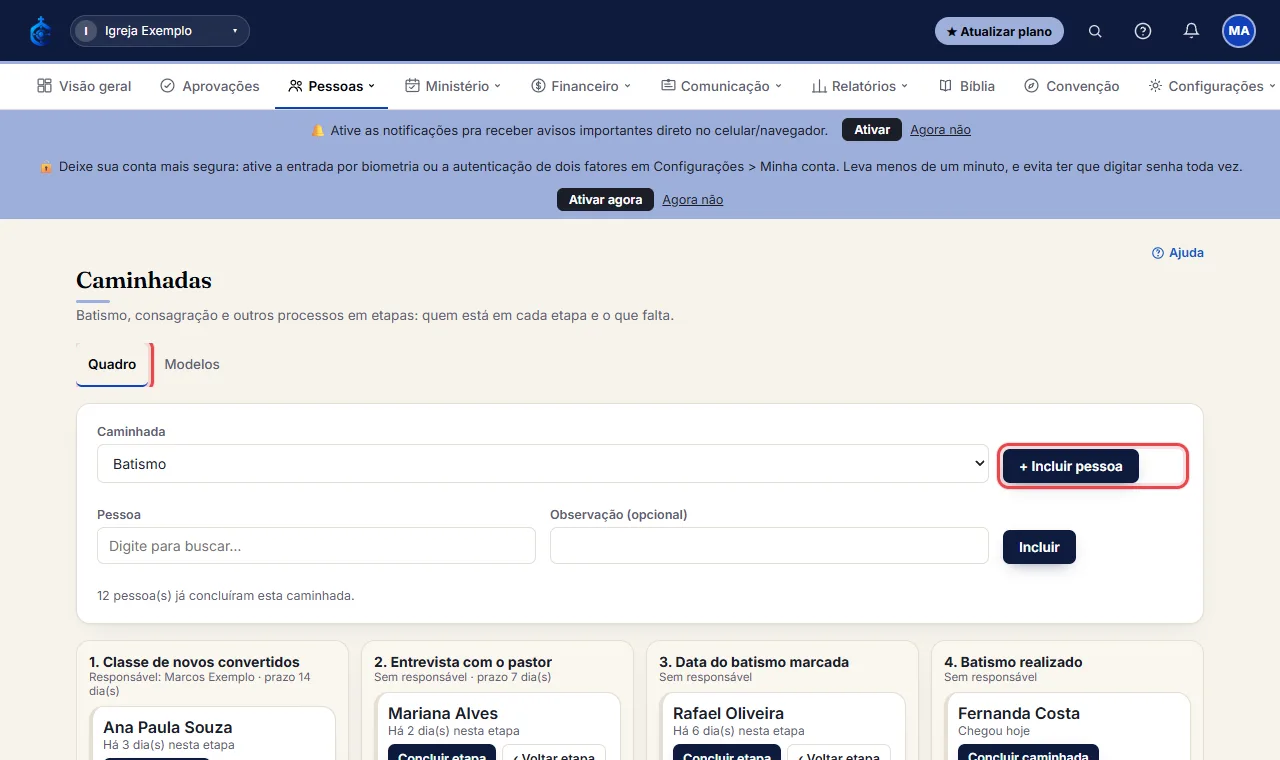Go to Visão geral
Screen dimensions: 1280x760
(84, 86)
